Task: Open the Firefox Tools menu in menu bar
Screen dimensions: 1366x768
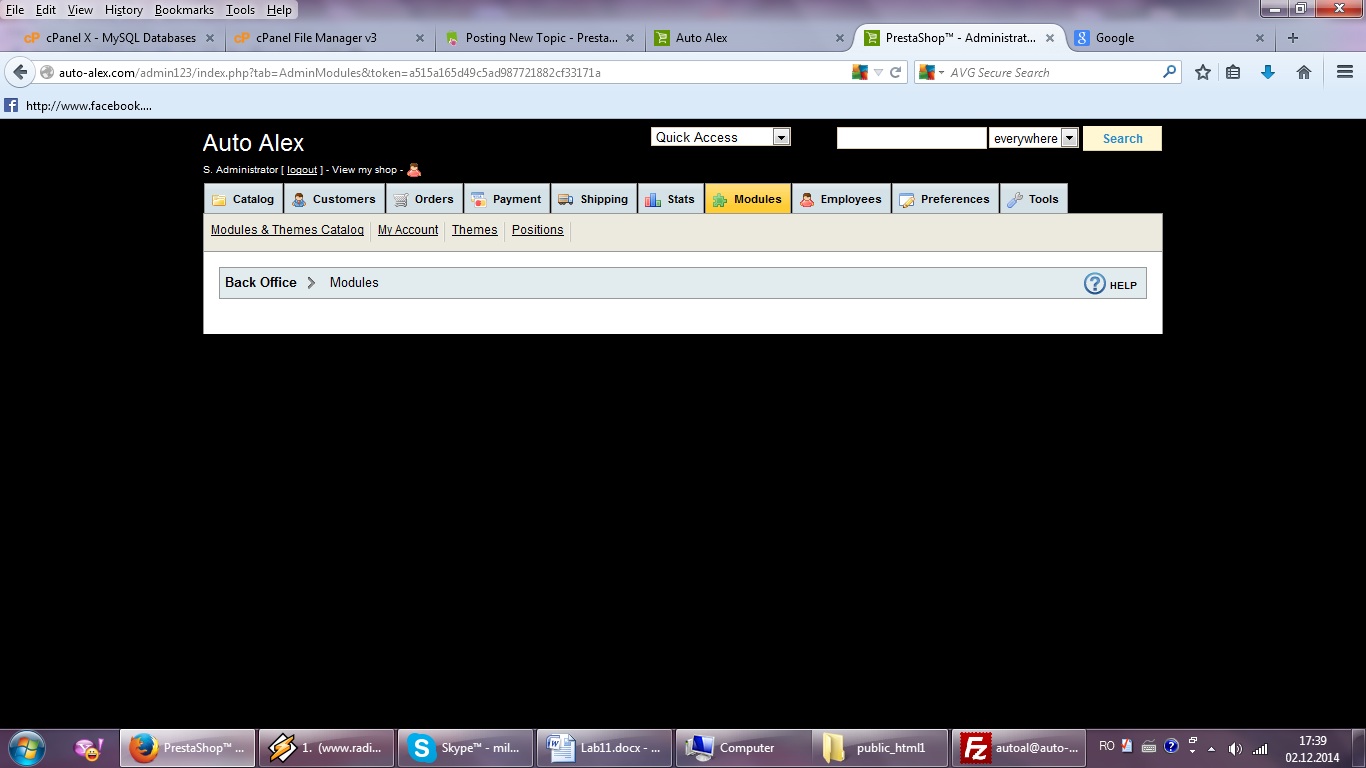Action: point(240,10)
